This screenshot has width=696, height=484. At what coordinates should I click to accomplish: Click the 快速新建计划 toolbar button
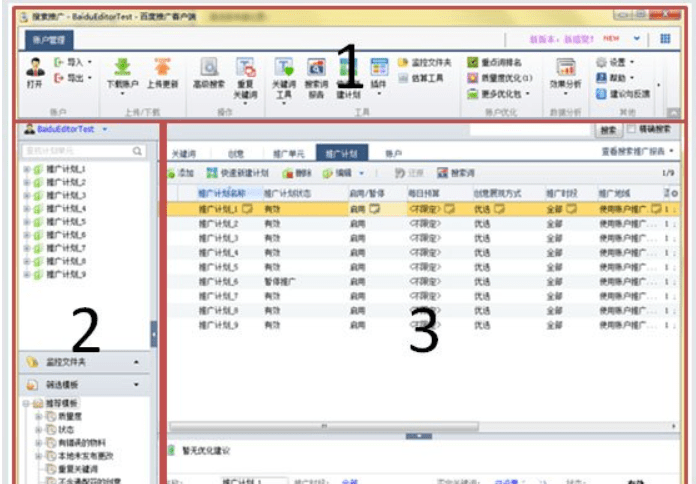coord(237,173)
